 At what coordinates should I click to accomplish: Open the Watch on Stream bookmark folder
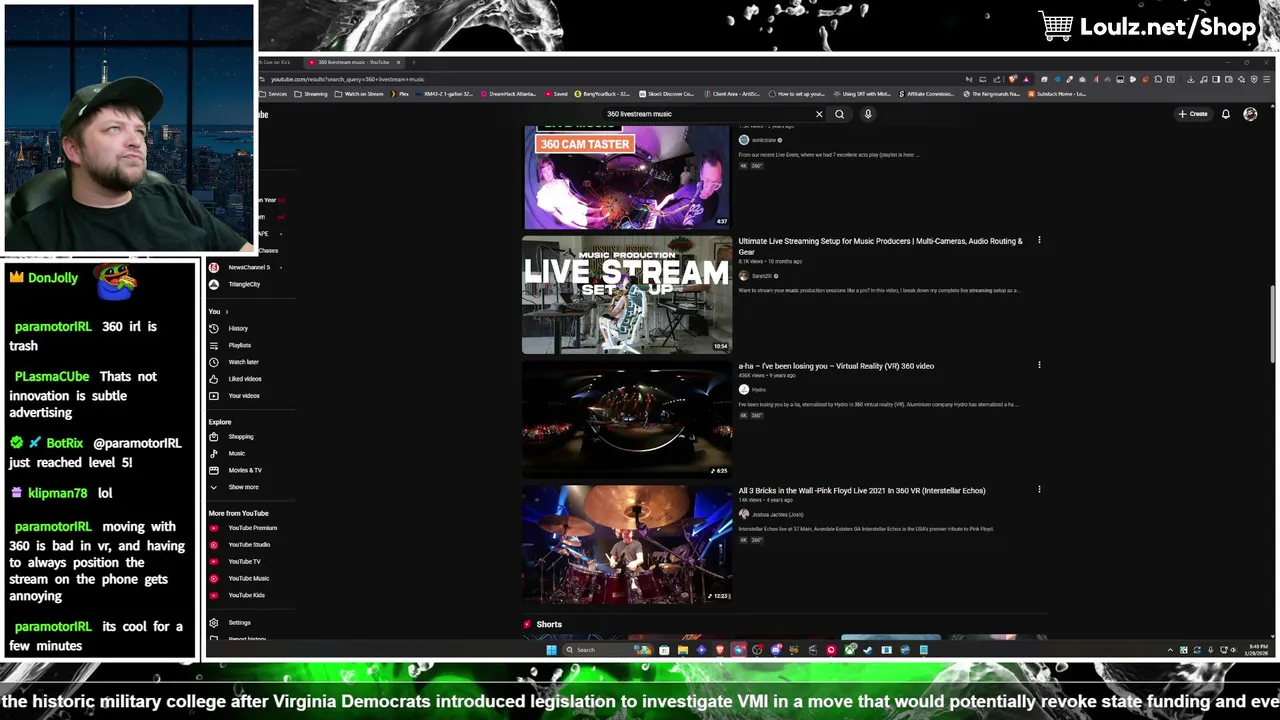[x=360, y=94]
